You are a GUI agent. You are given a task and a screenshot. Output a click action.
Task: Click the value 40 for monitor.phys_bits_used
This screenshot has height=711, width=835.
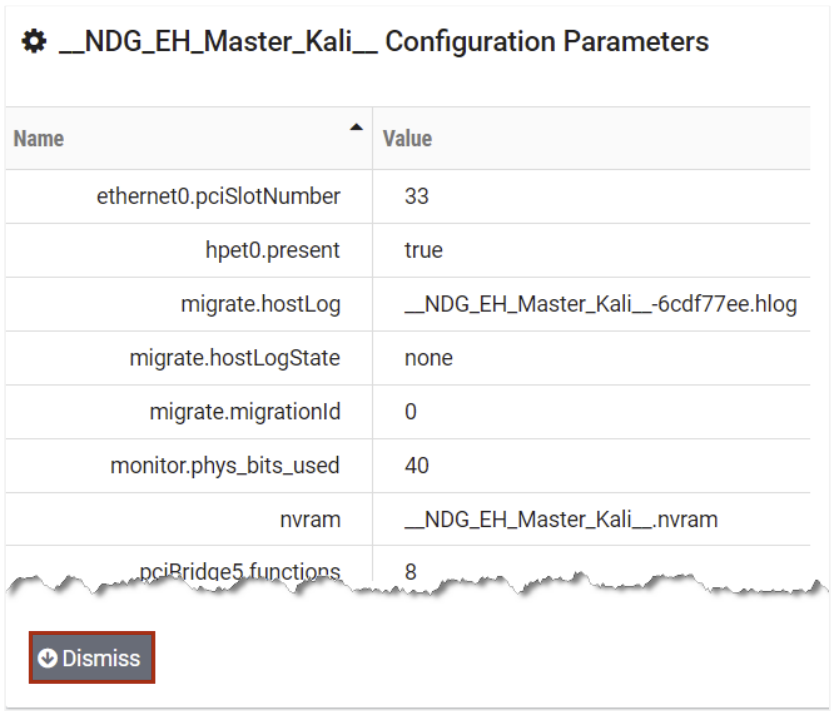[416, 466]
